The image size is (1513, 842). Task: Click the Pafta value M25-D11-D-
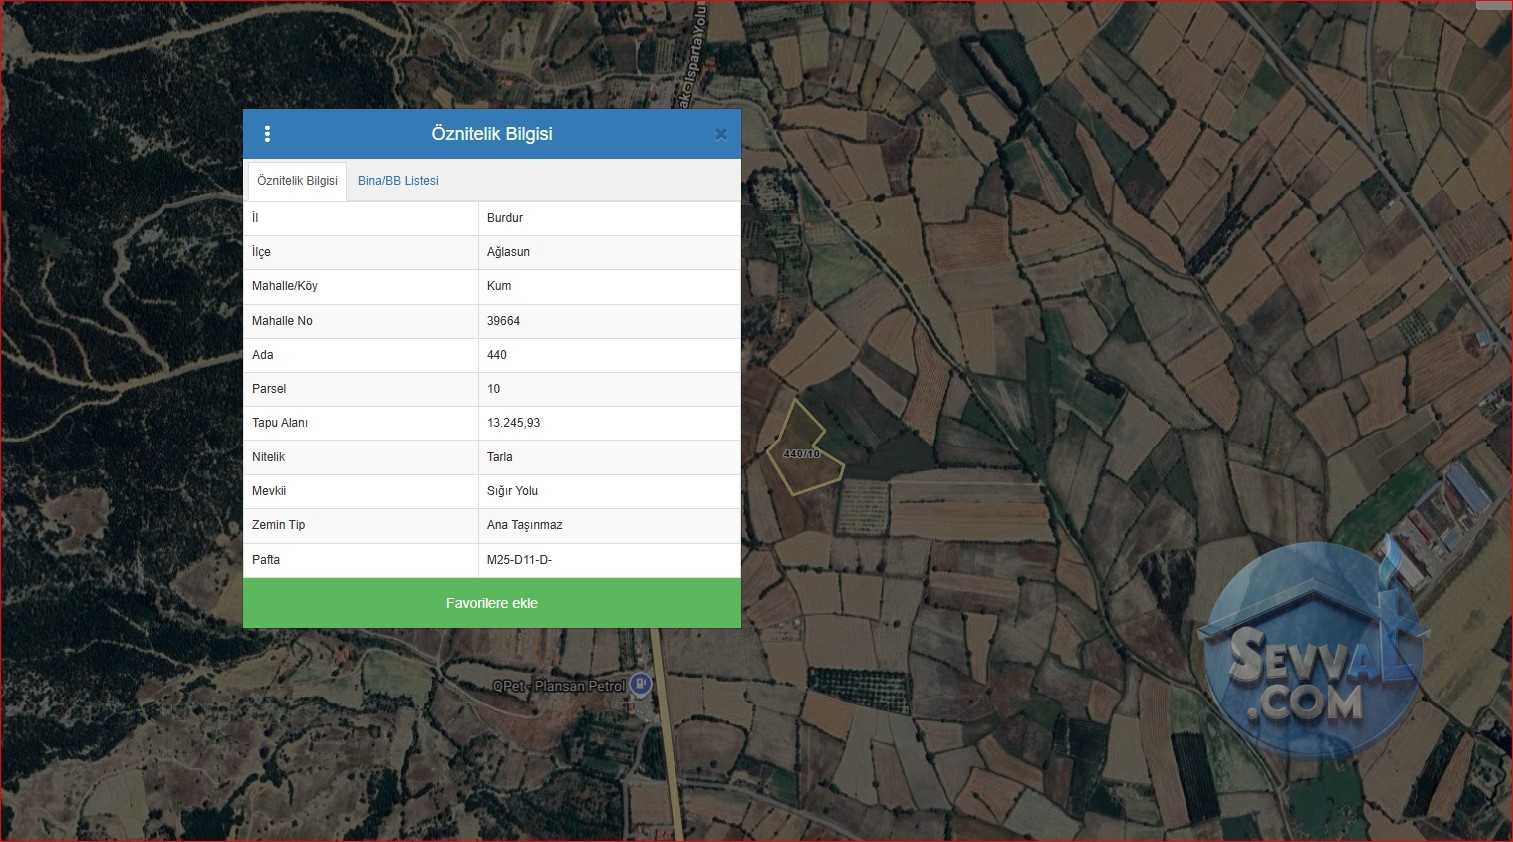pos(519,560)
